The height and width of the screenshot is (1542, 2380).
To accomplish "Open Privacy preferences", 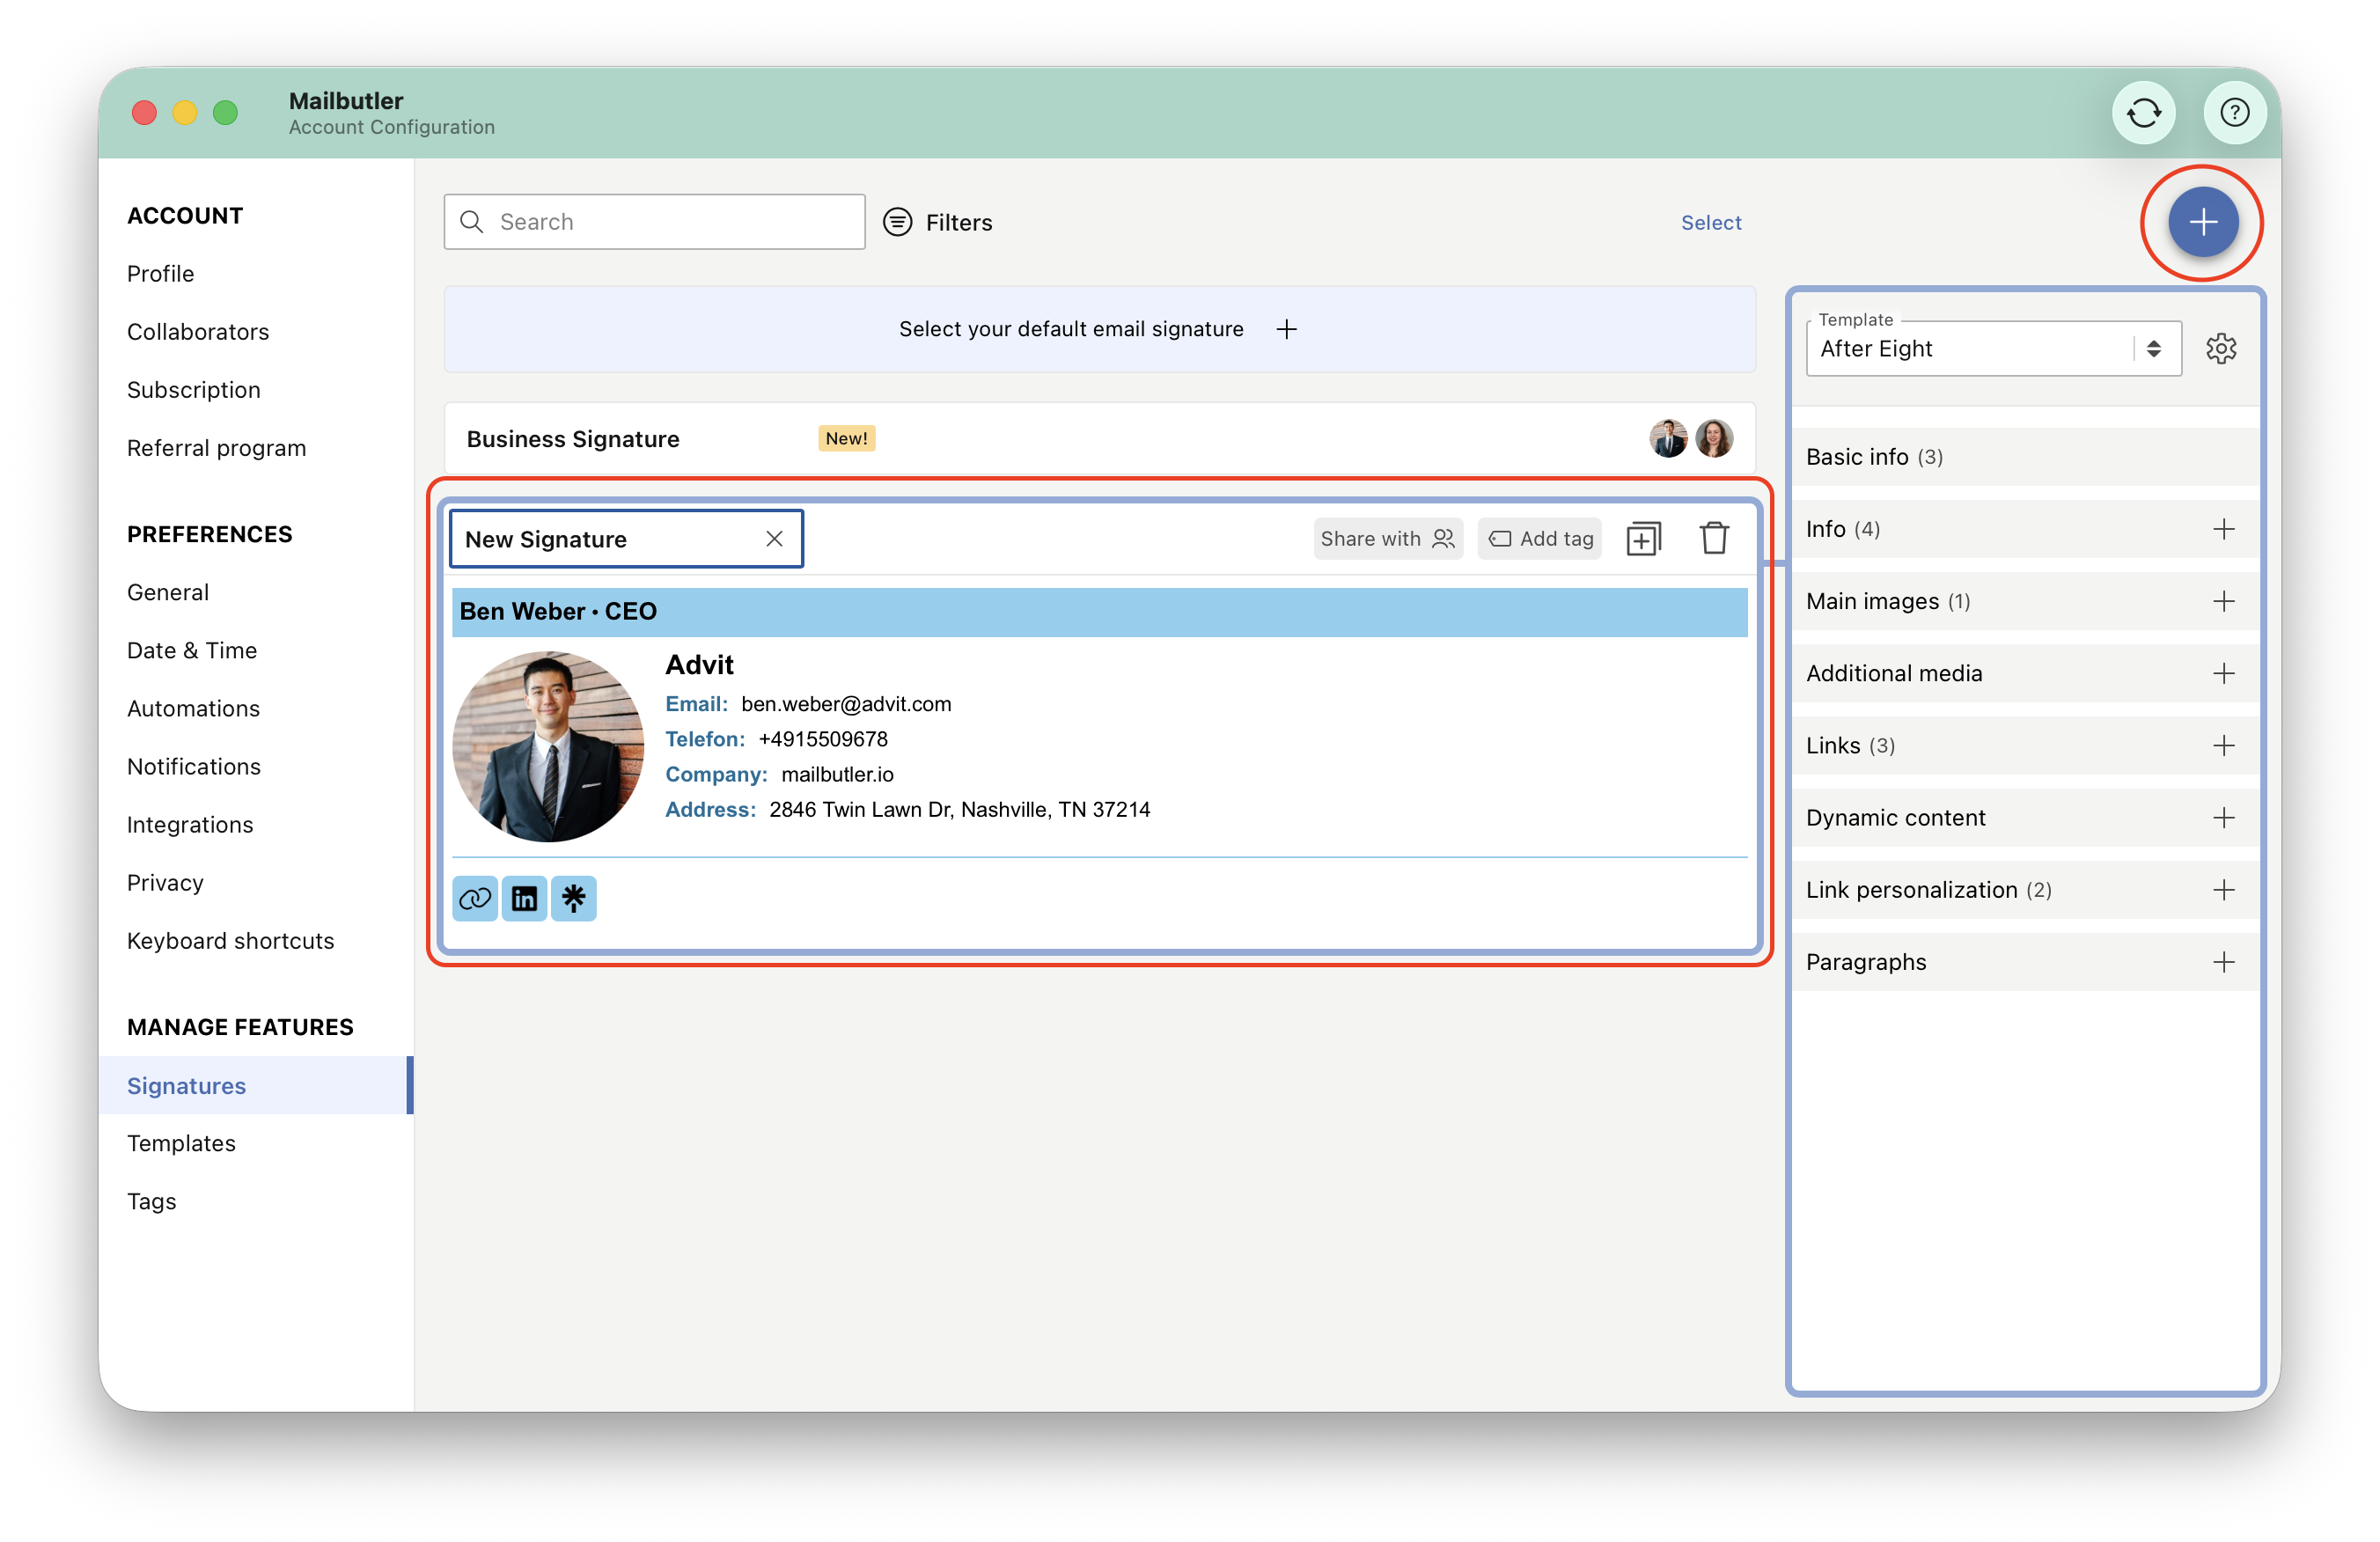I will click(165, 883).
